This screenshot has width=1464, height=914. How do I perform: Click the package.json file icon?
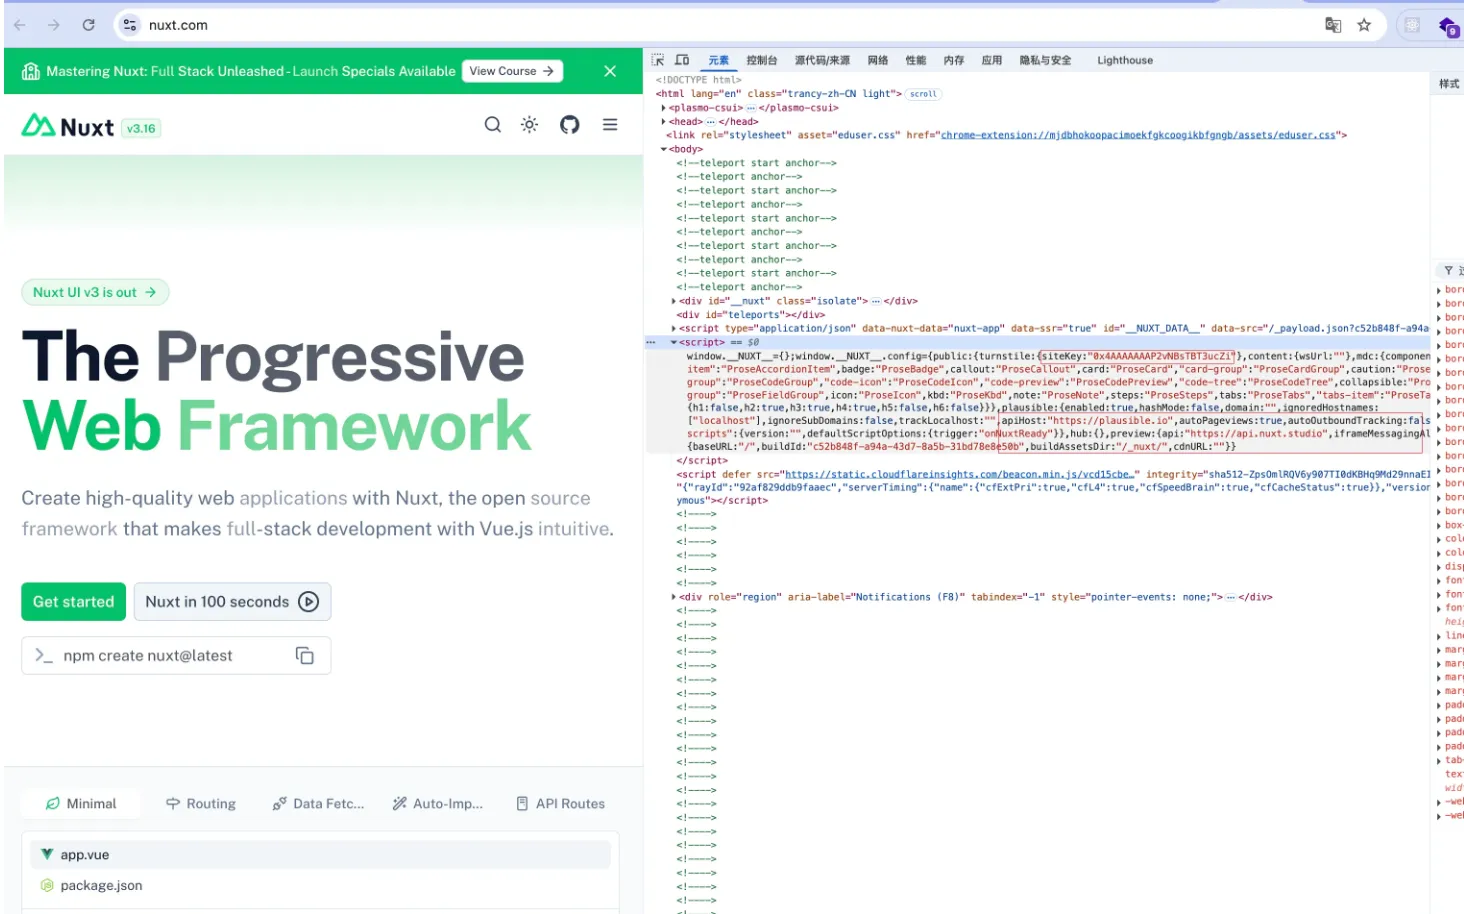click(47, 885)
